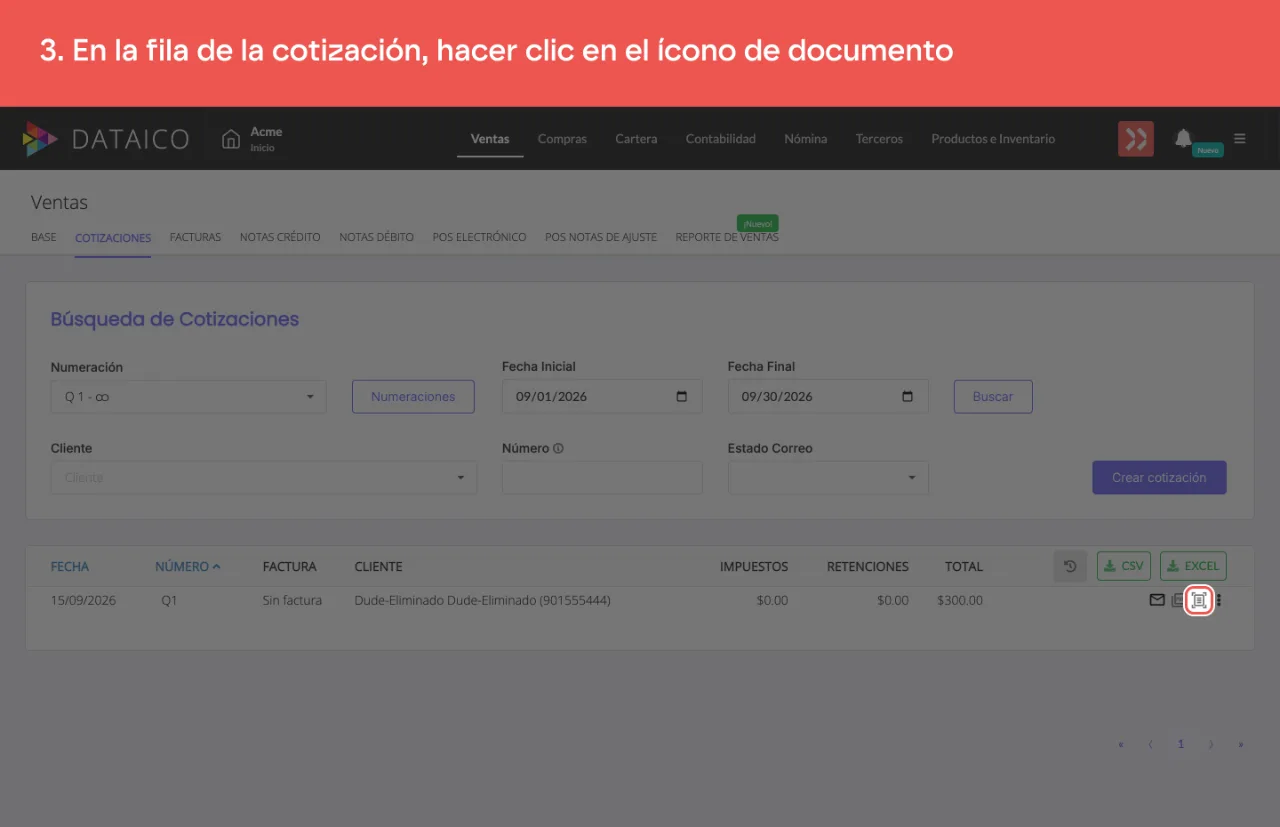Switch to the NOTAS DÉBITO tab
The height and width of the screenshot is (827, 1280).
(x=376, y=237)
